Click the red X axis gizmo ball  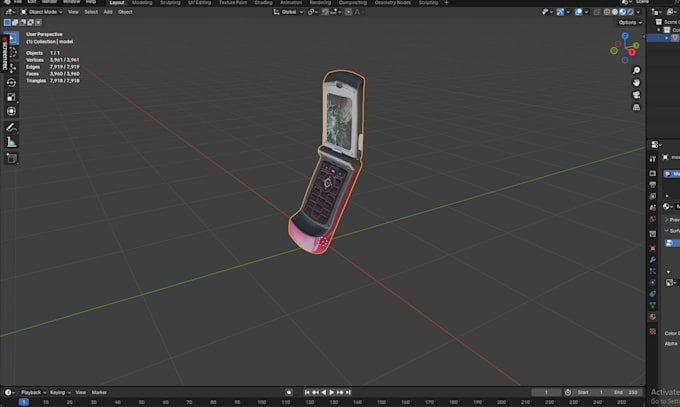pos(632,52)
